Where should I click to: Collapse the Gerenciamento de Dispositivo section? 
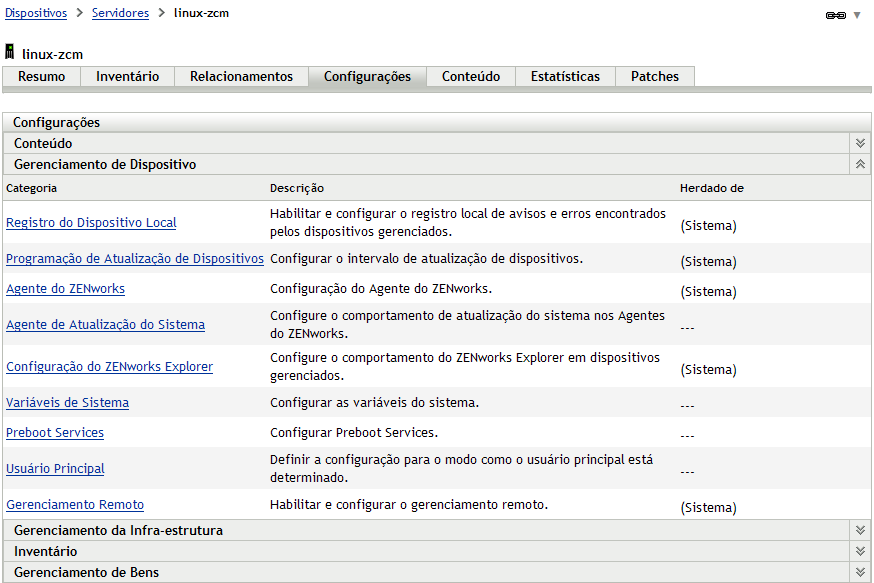click(860, 164)
